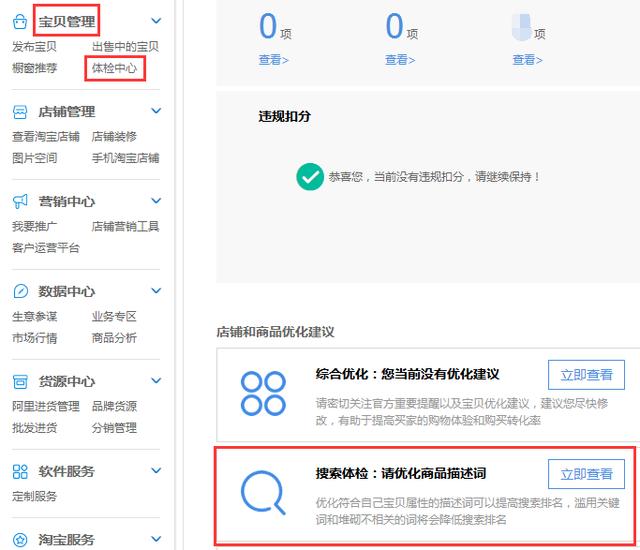Open 客户运营平台
Screen dimensions: 640x550
click(46, 248)
